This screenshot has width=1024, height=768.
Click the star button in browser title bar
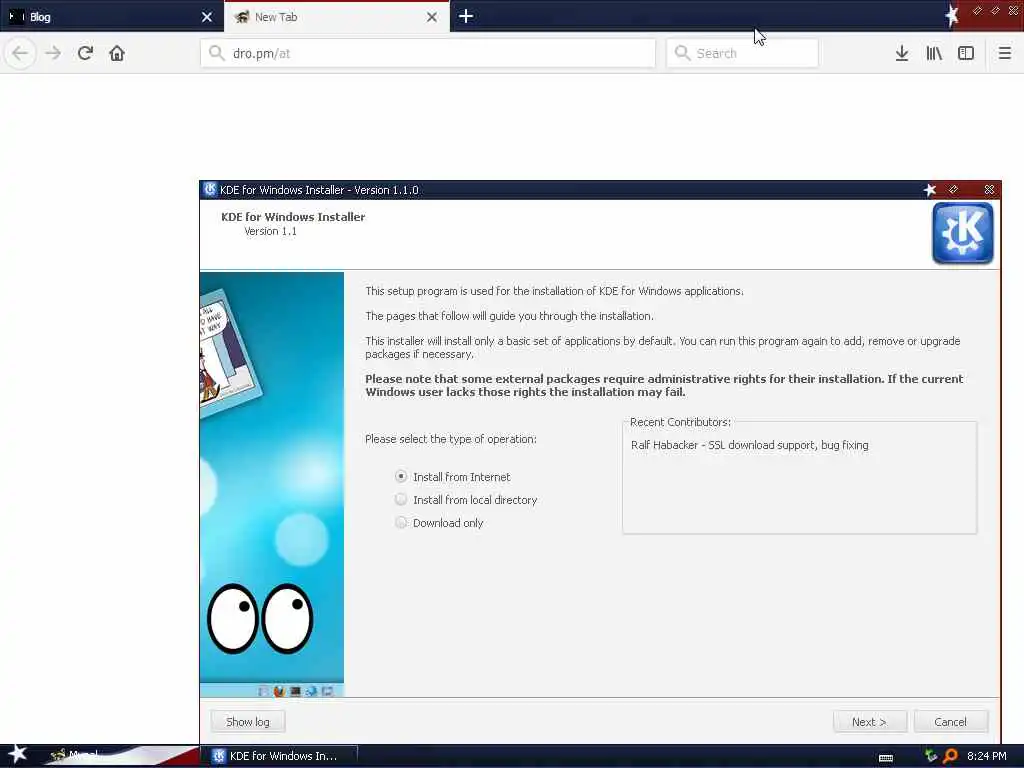(x=952, y=16)
